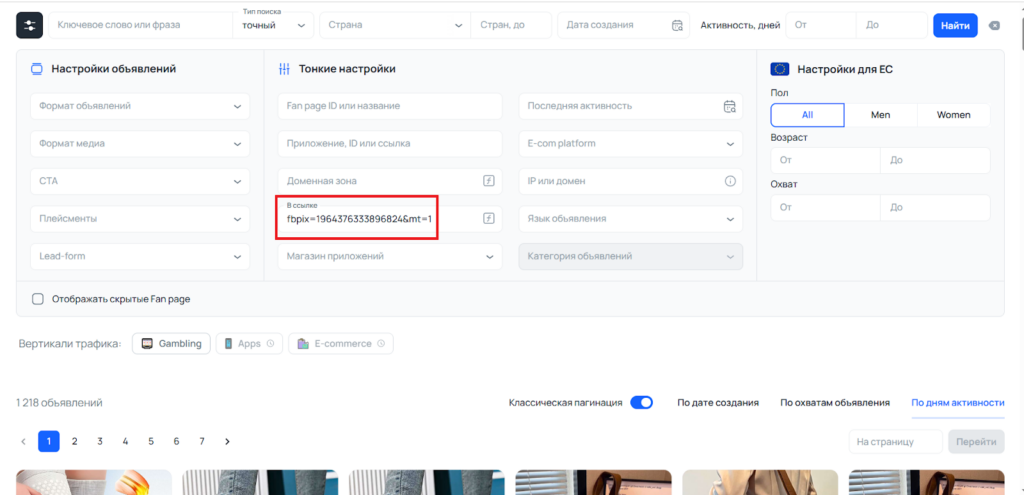This screenshot has height=495, width=1024.
Task: Expand the E-com platform dropdown
Action: coord(631,144)
